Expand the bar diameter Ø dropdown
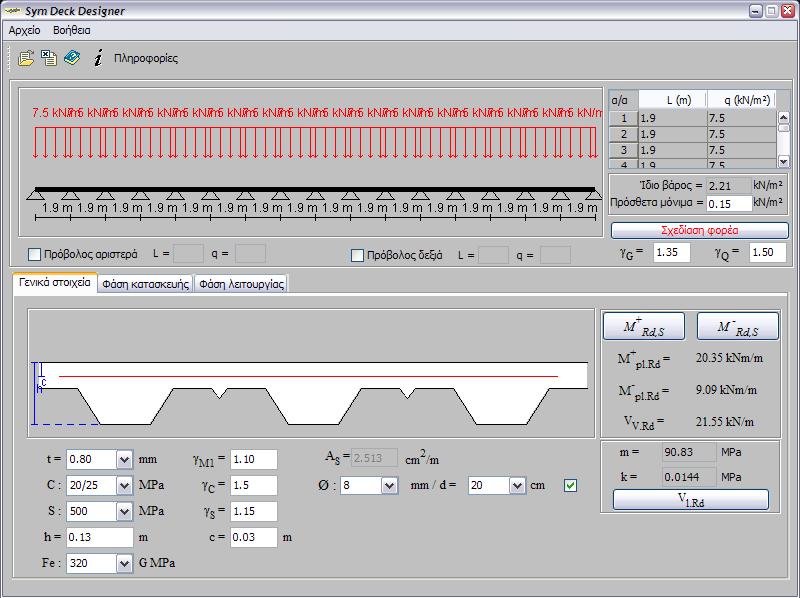800x598 pixels. [x=389, y=485]
